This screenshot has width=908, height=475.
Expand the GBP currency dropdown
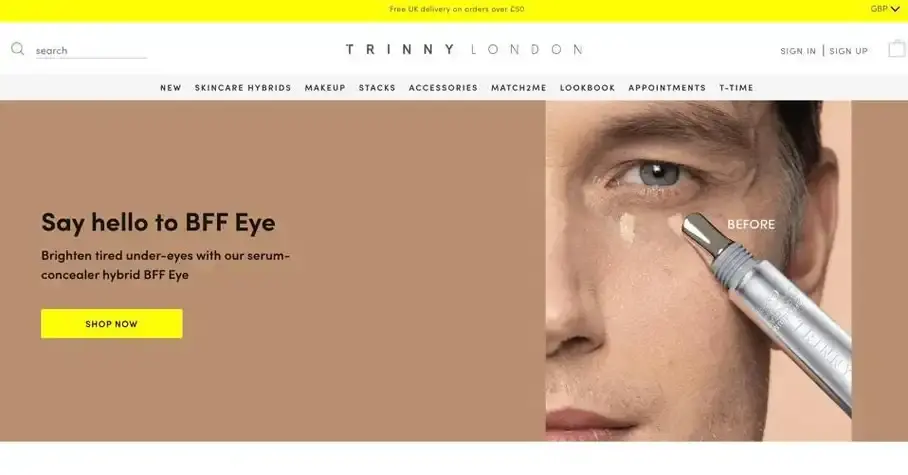pos(885,9)
